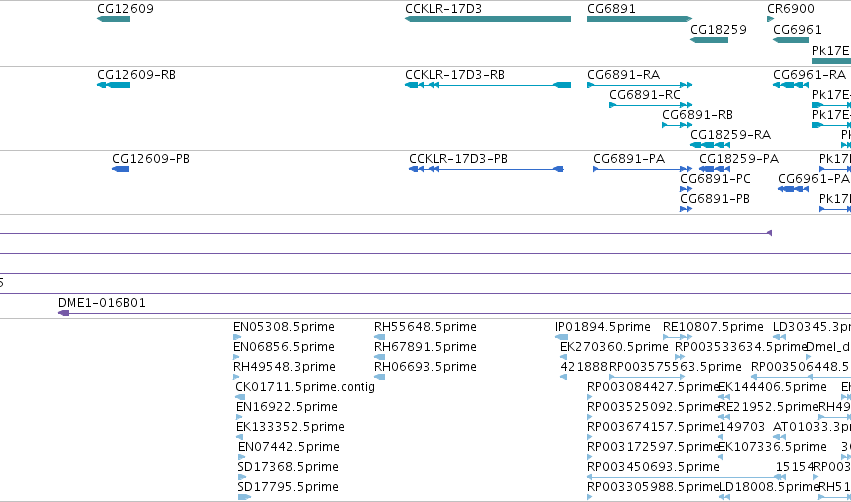Open EST IP01894.5prime

602,327
